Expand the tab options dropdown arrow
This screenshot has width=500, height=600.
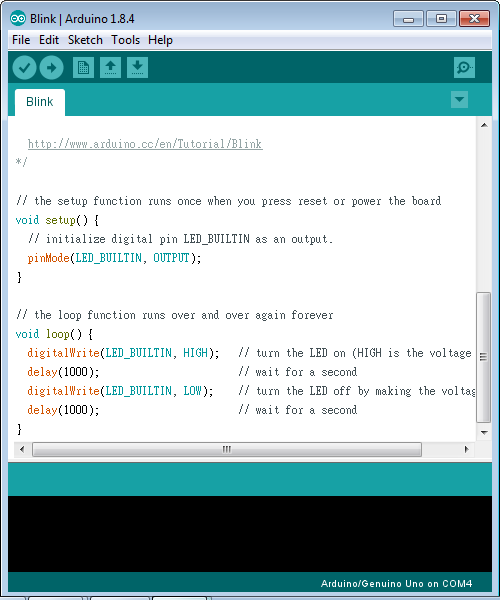click(459, 100)
